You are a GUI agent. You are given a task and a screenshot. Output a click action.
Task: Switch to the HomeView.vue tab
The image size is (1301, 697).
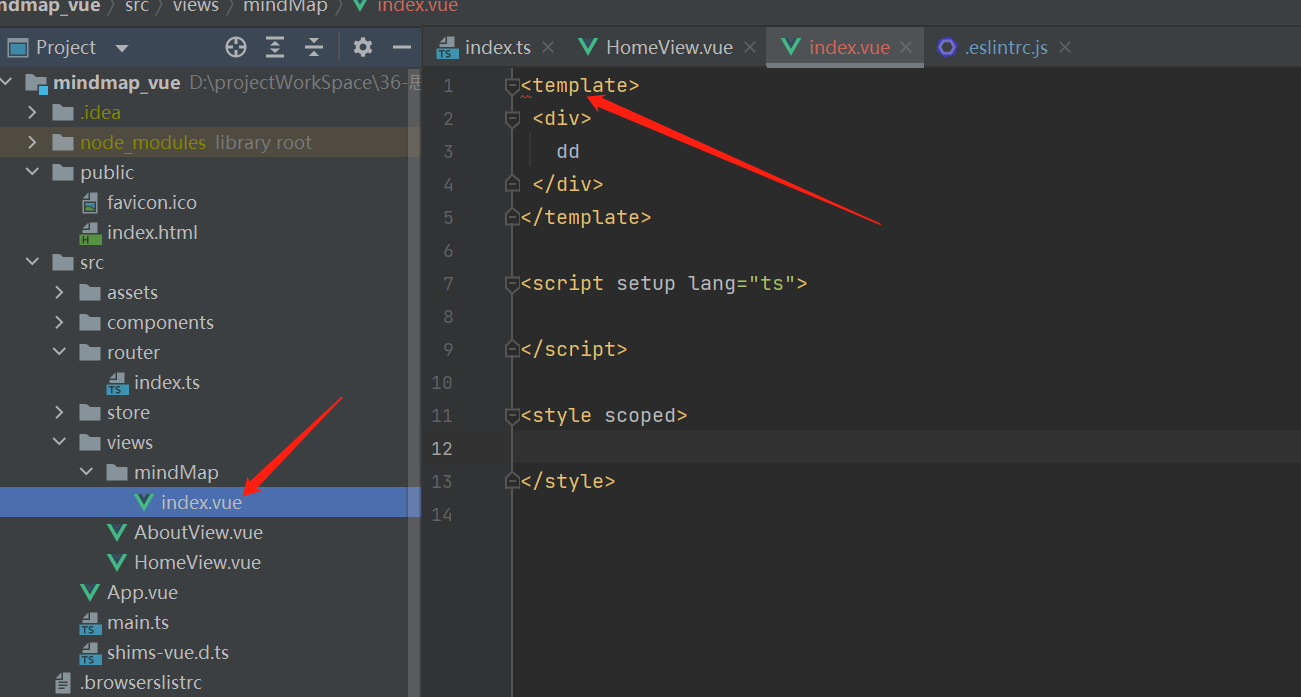coord(668,47)
